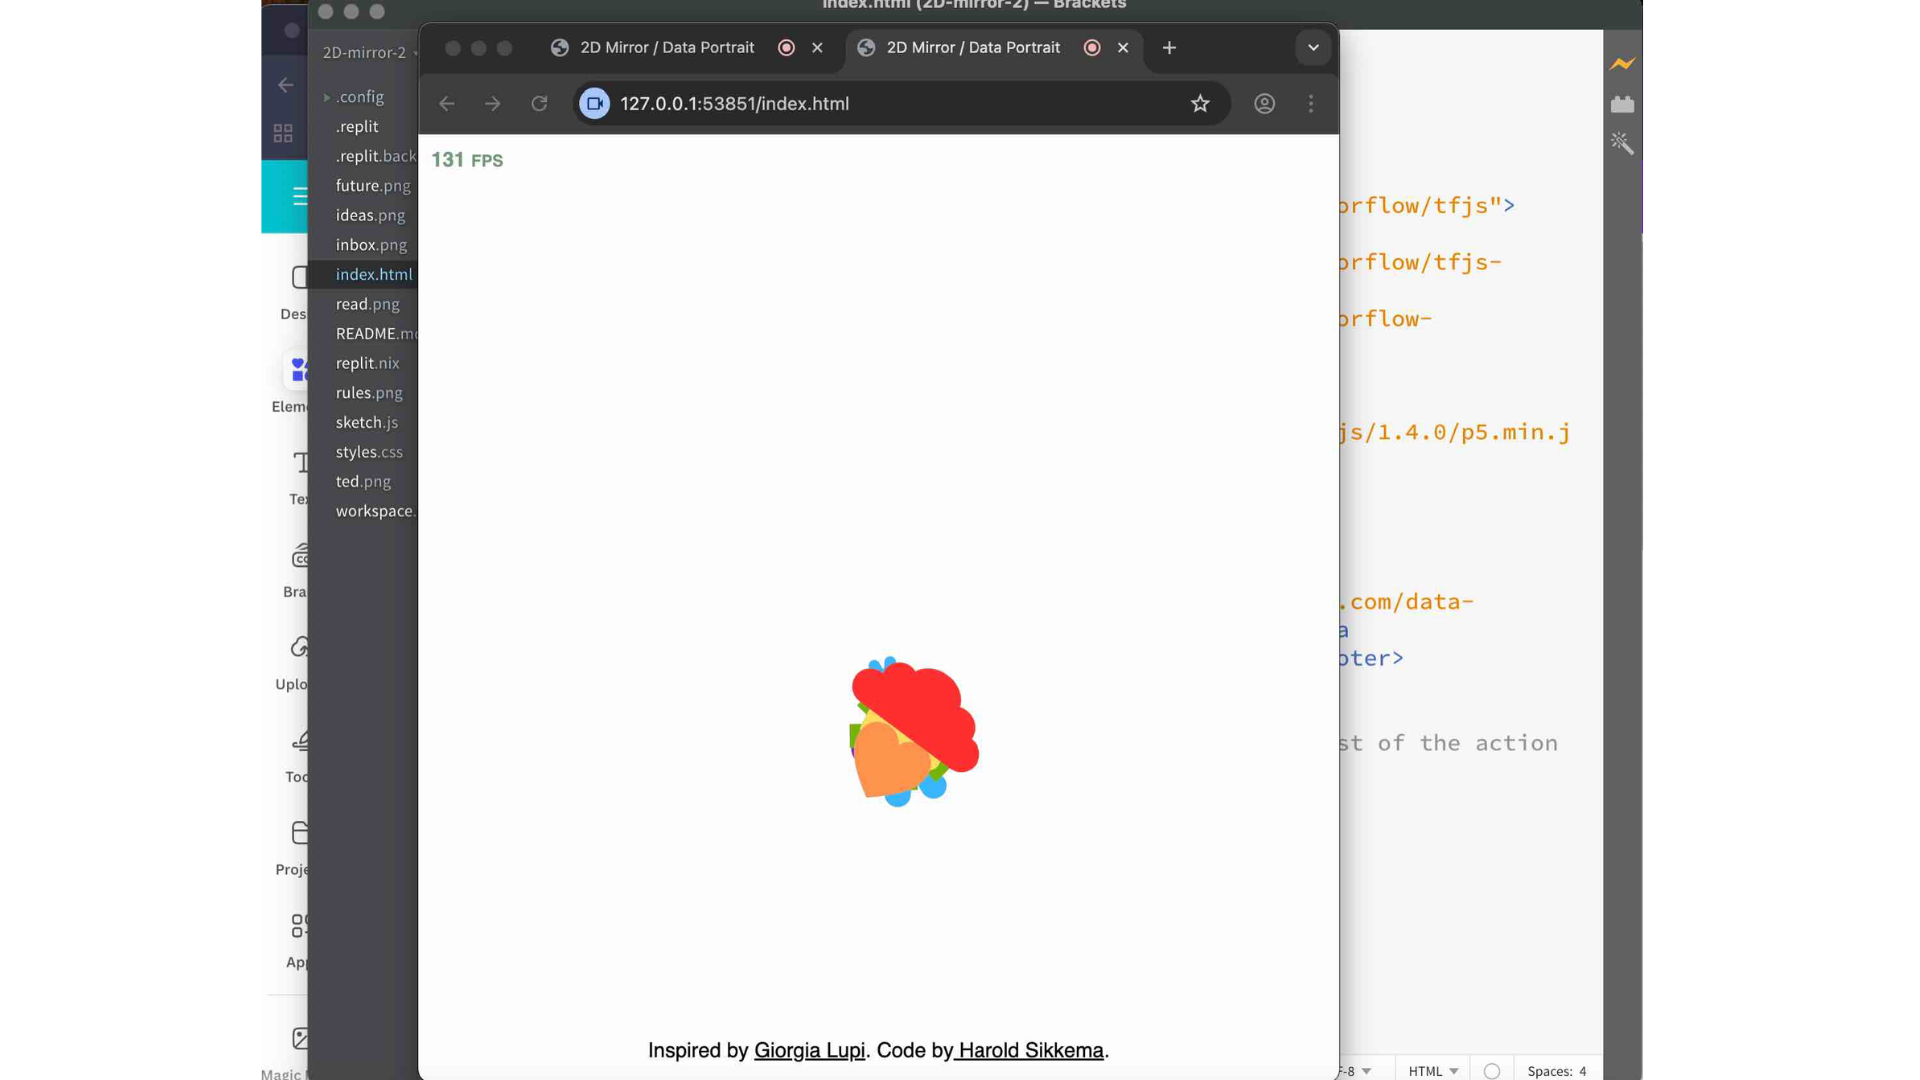The height and width of the screenshot is (1080, 1920).
Task: Switch to the second 2D Mirror tab
Action: [973, 47]
